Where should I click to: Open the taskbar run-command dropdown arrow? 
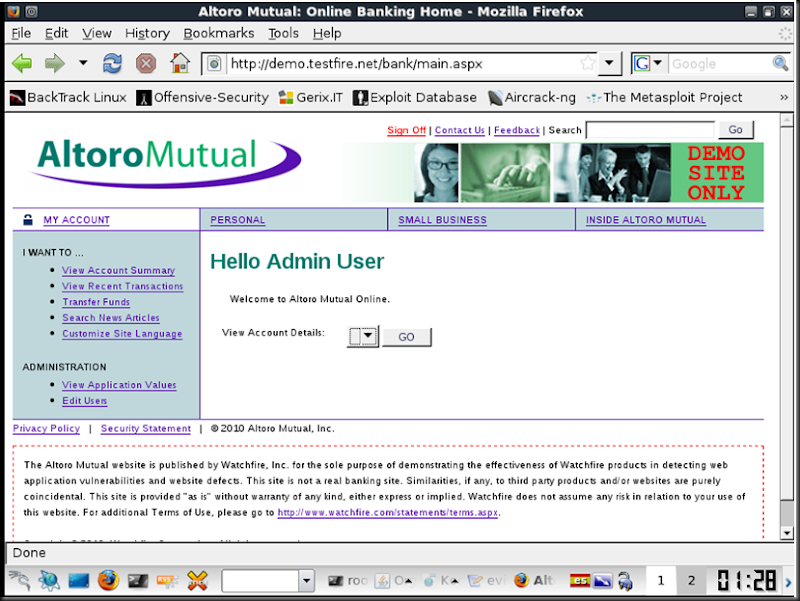tap(306, 581)
